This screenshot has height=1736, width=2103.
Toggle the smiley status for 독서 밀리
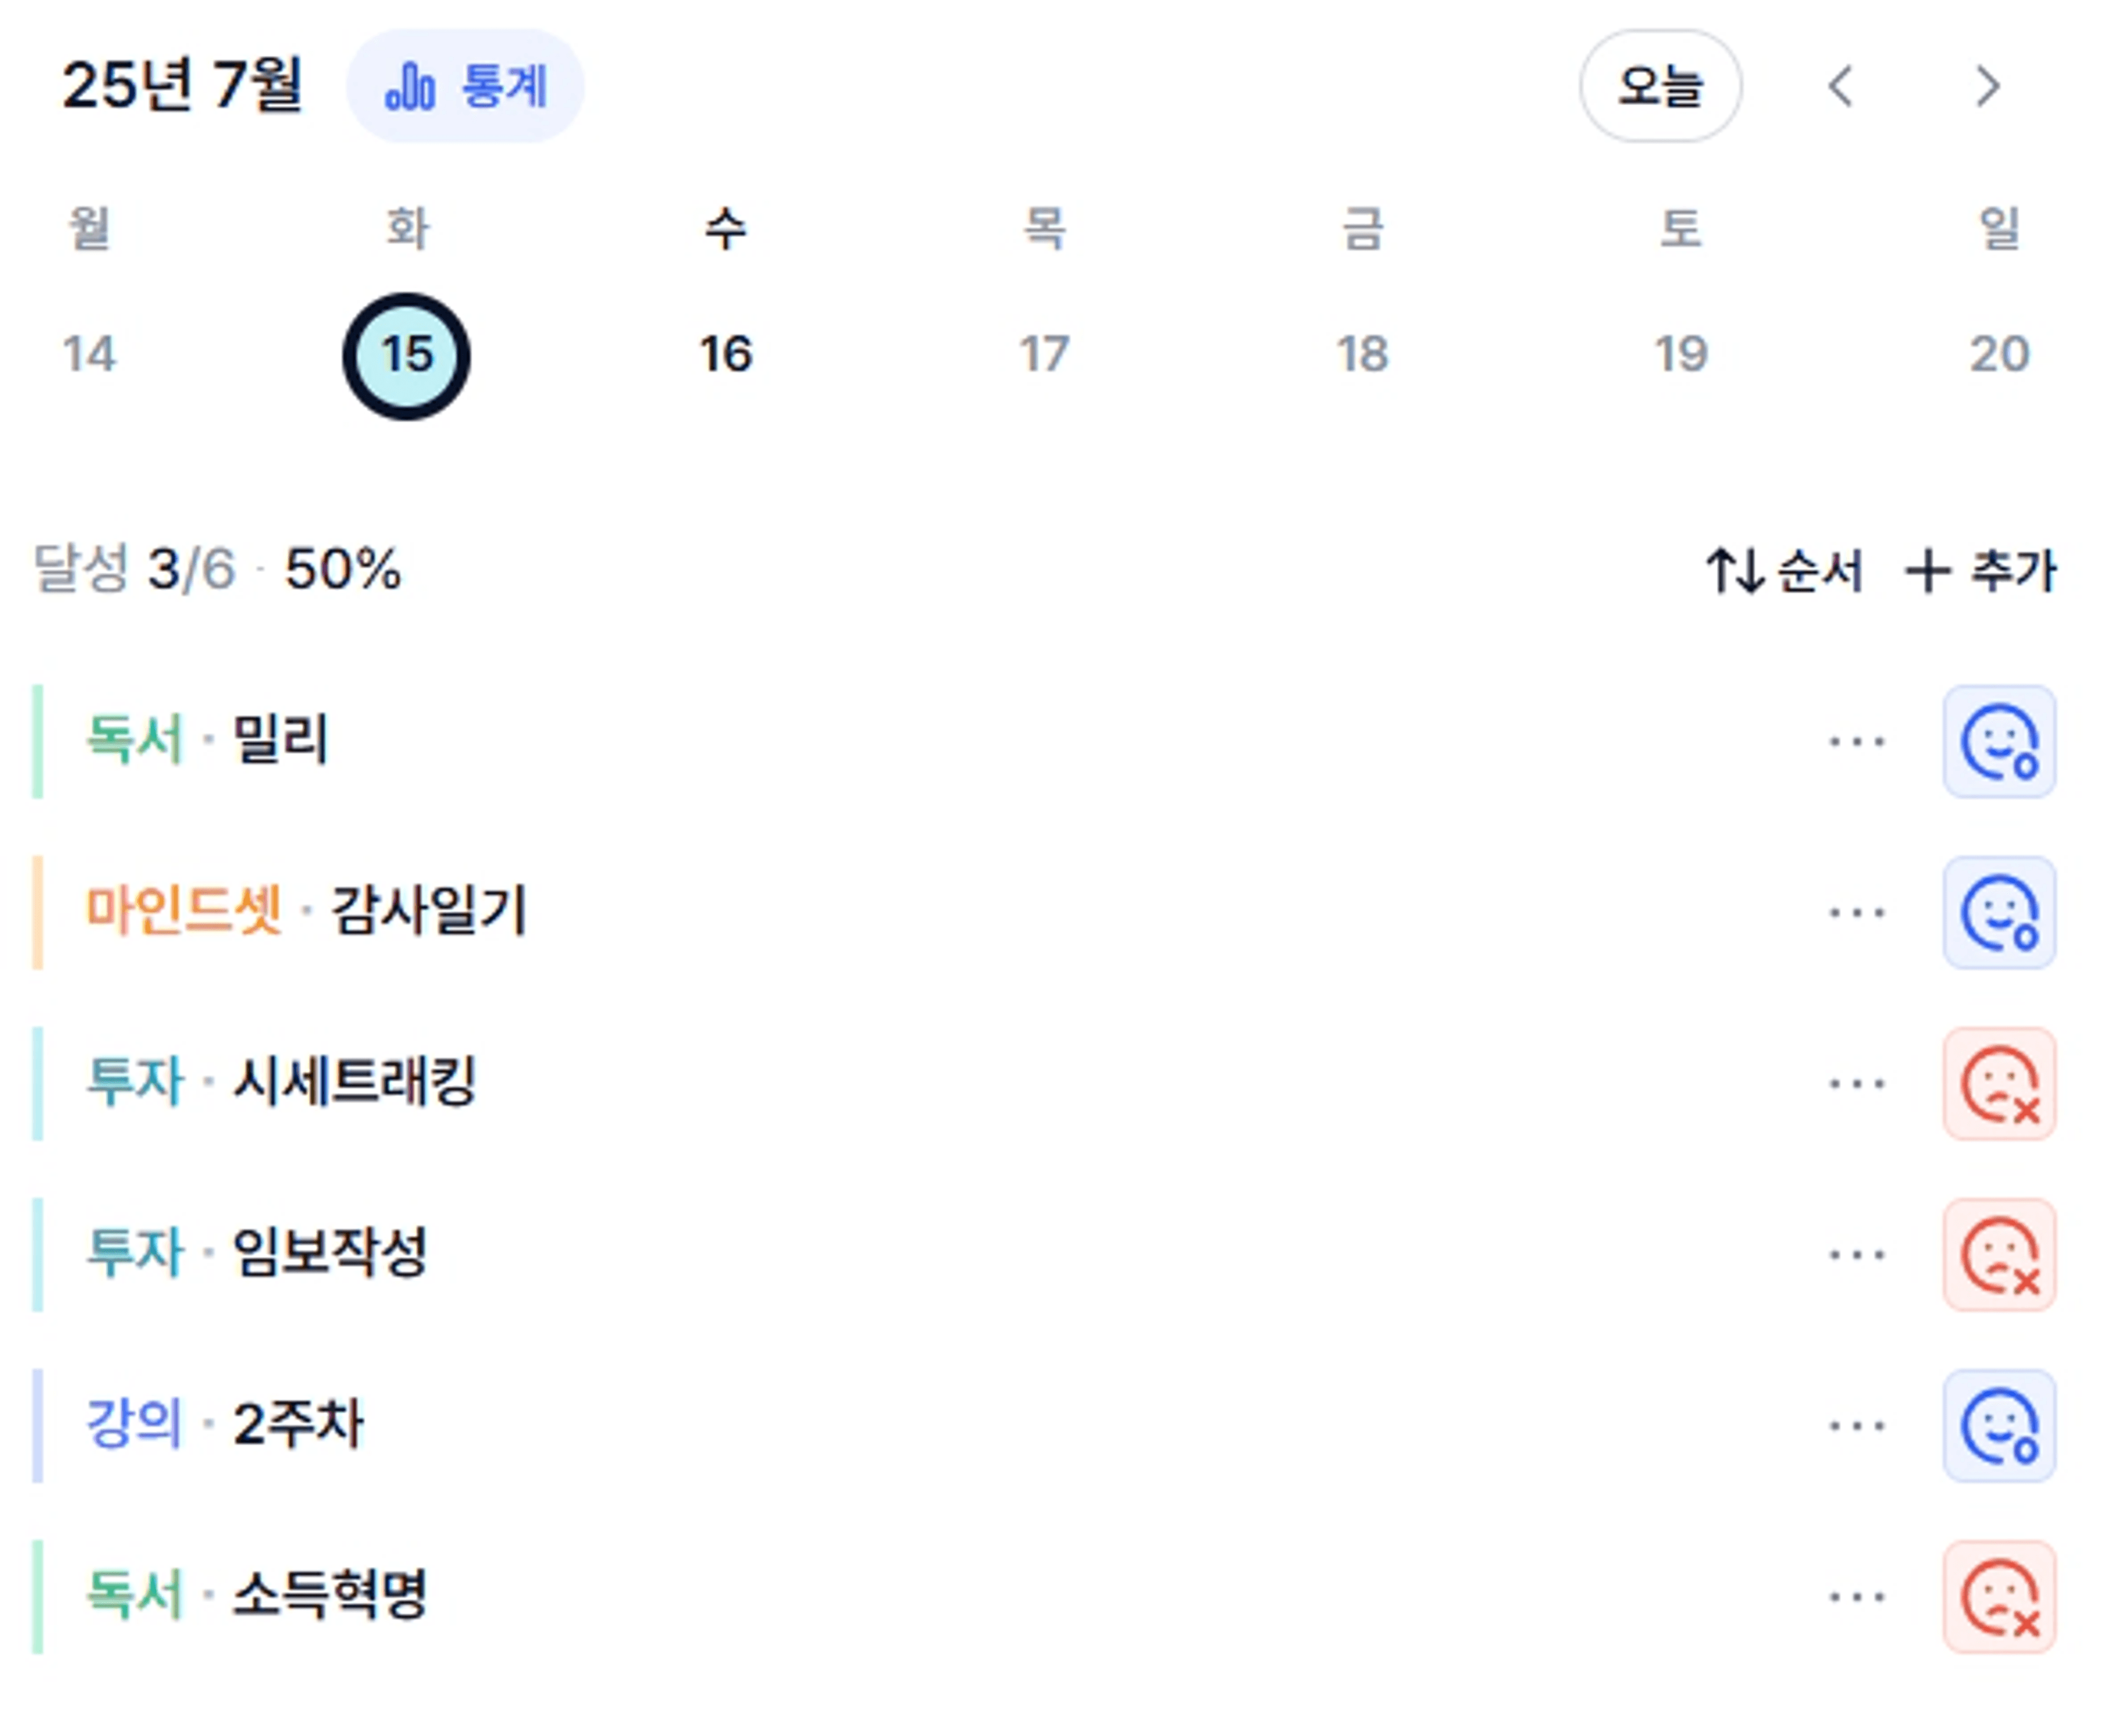[x=1999, y=741]
